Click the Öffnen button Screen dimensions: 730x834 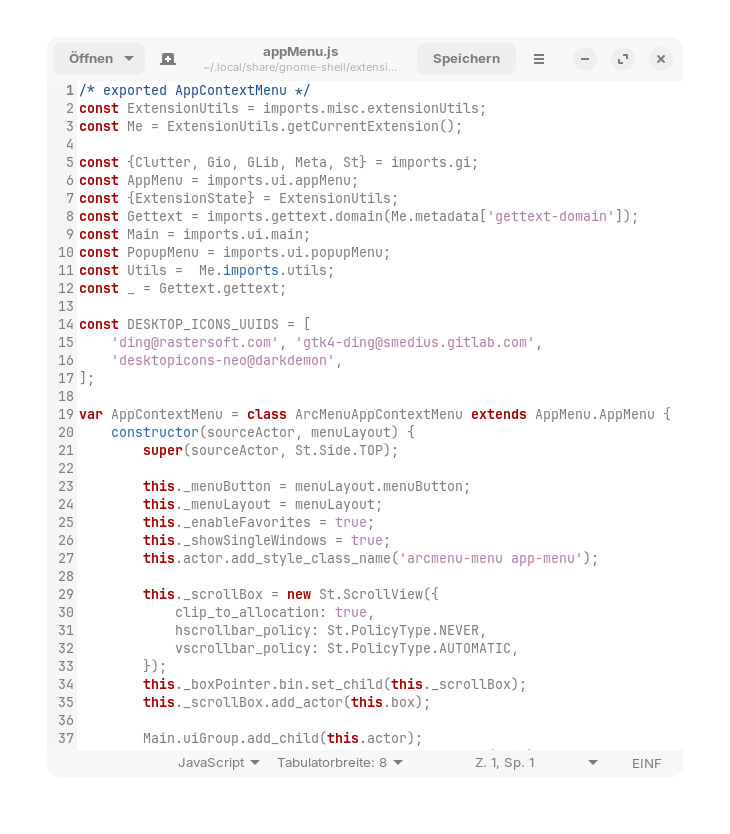tap(90, 59)
